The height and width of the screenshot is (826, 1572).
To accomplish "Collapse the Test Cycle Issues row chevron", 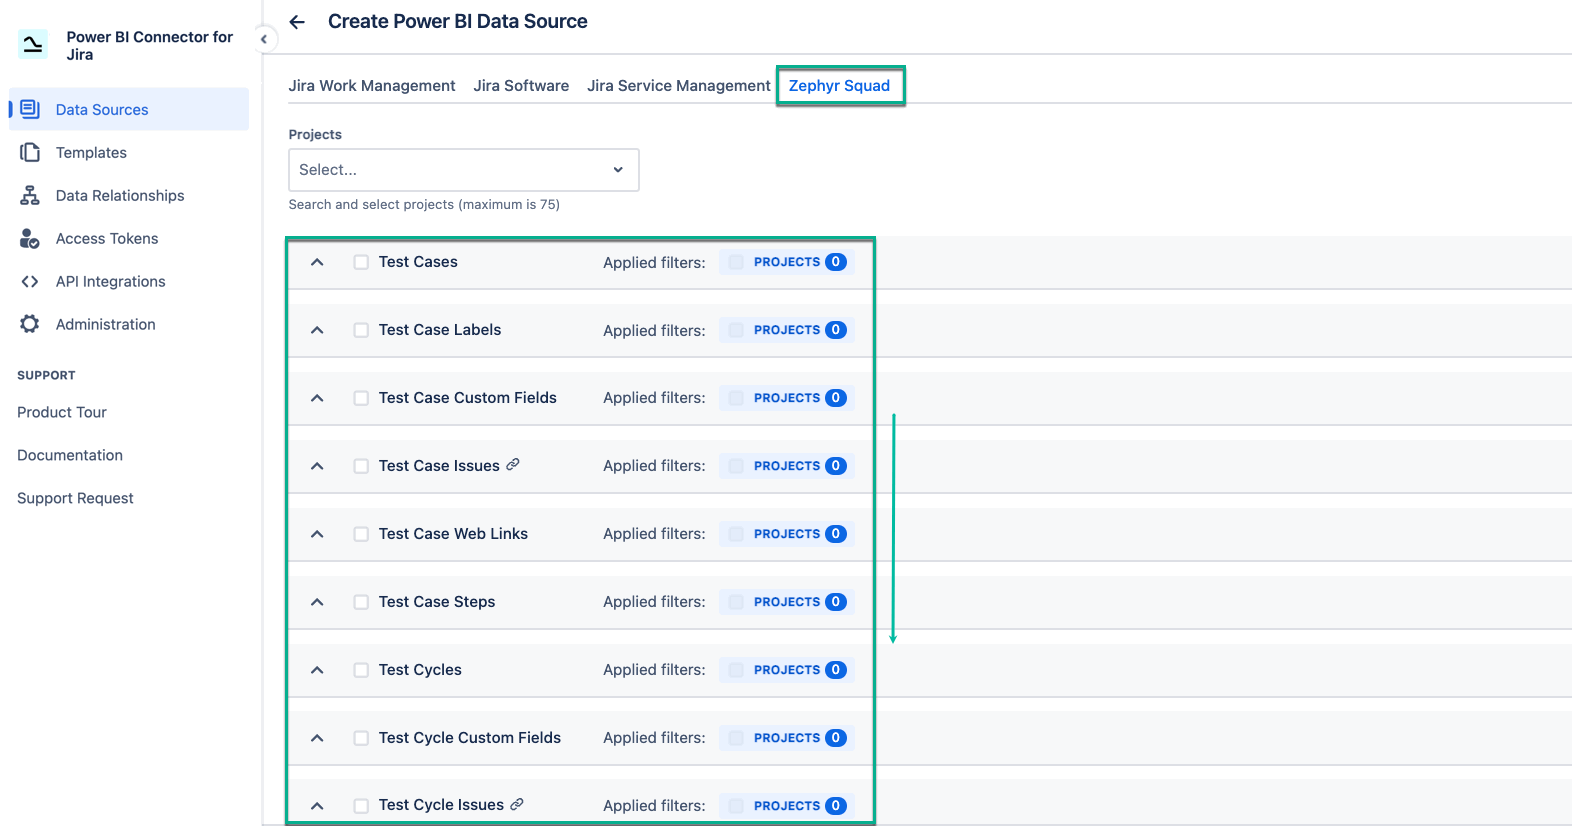I will tap(317, 806).
